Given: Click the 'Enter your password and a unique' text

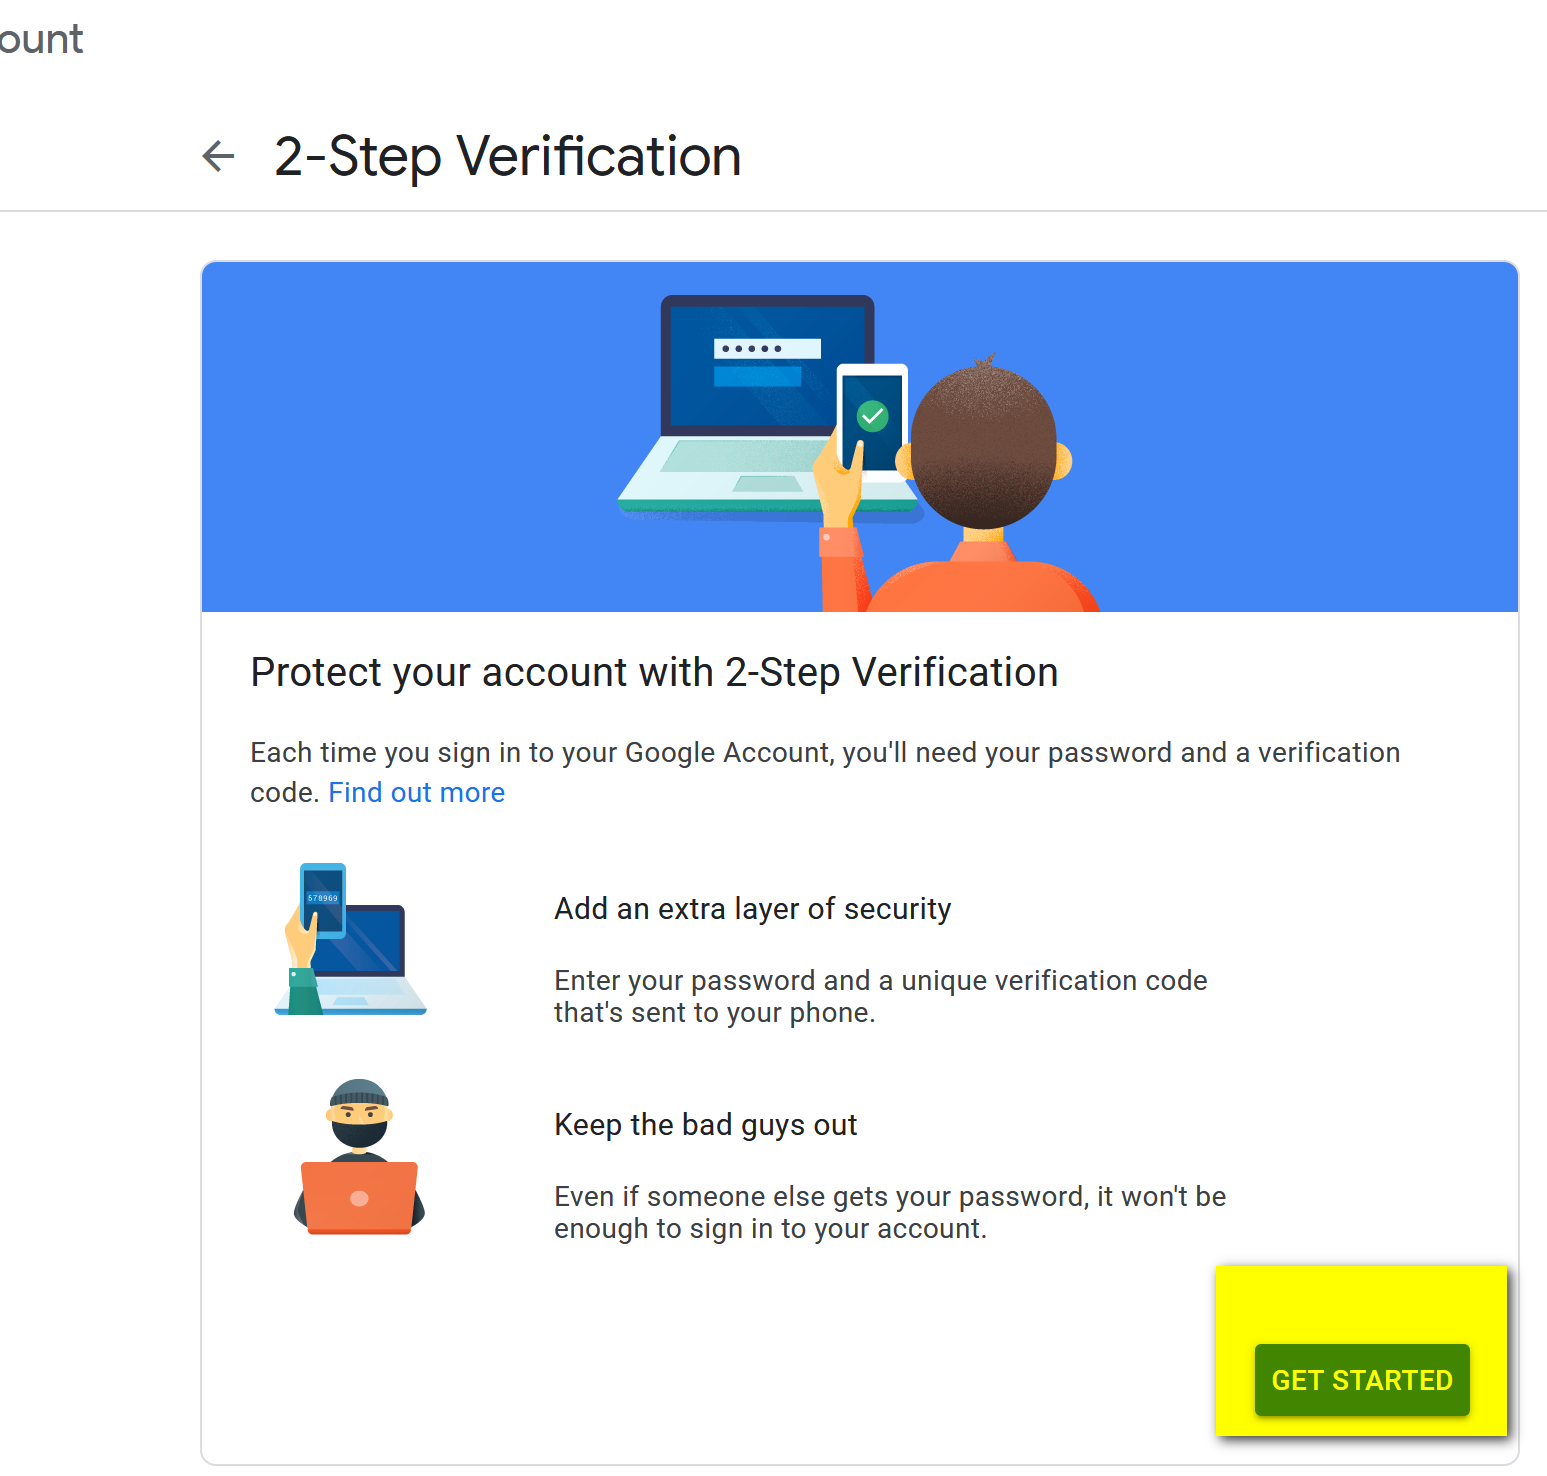Looking at the screenshot, I should pos(880,980).
